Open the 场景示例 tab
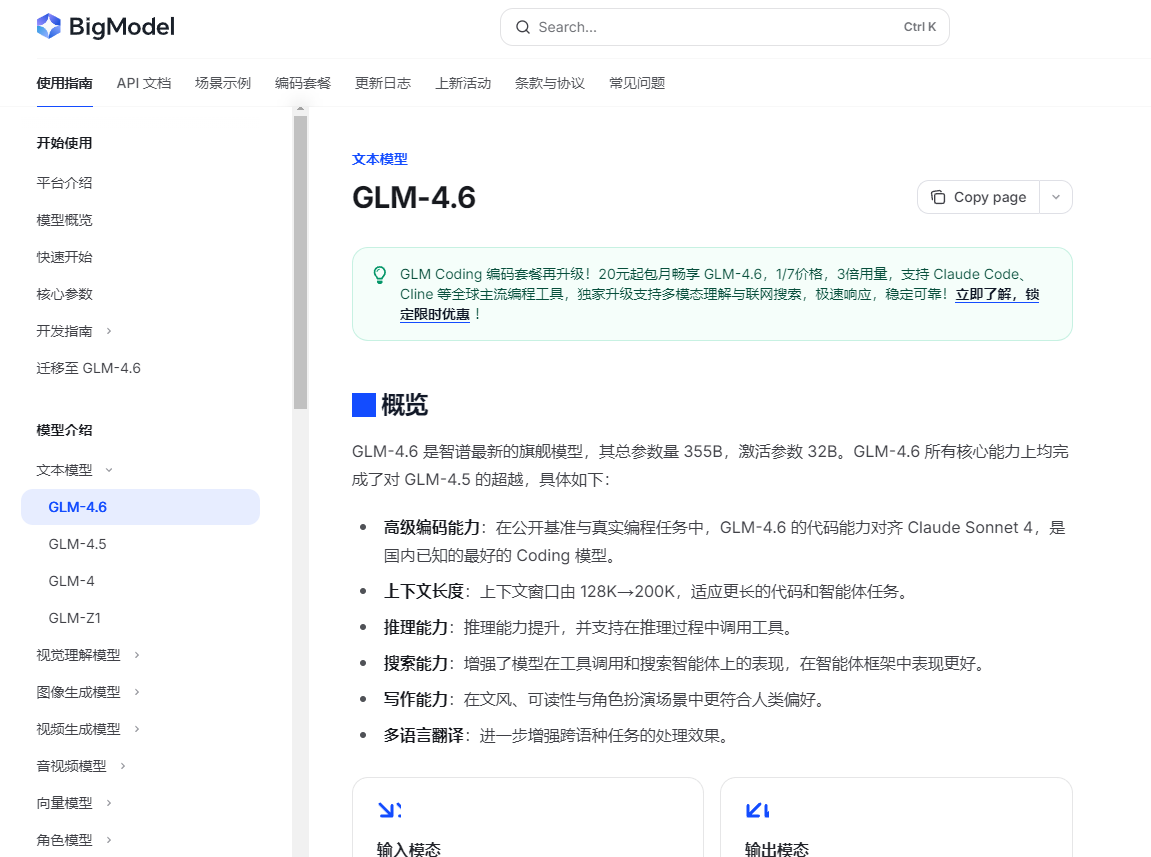This screenshot has width=1151, height=857. 223,83
